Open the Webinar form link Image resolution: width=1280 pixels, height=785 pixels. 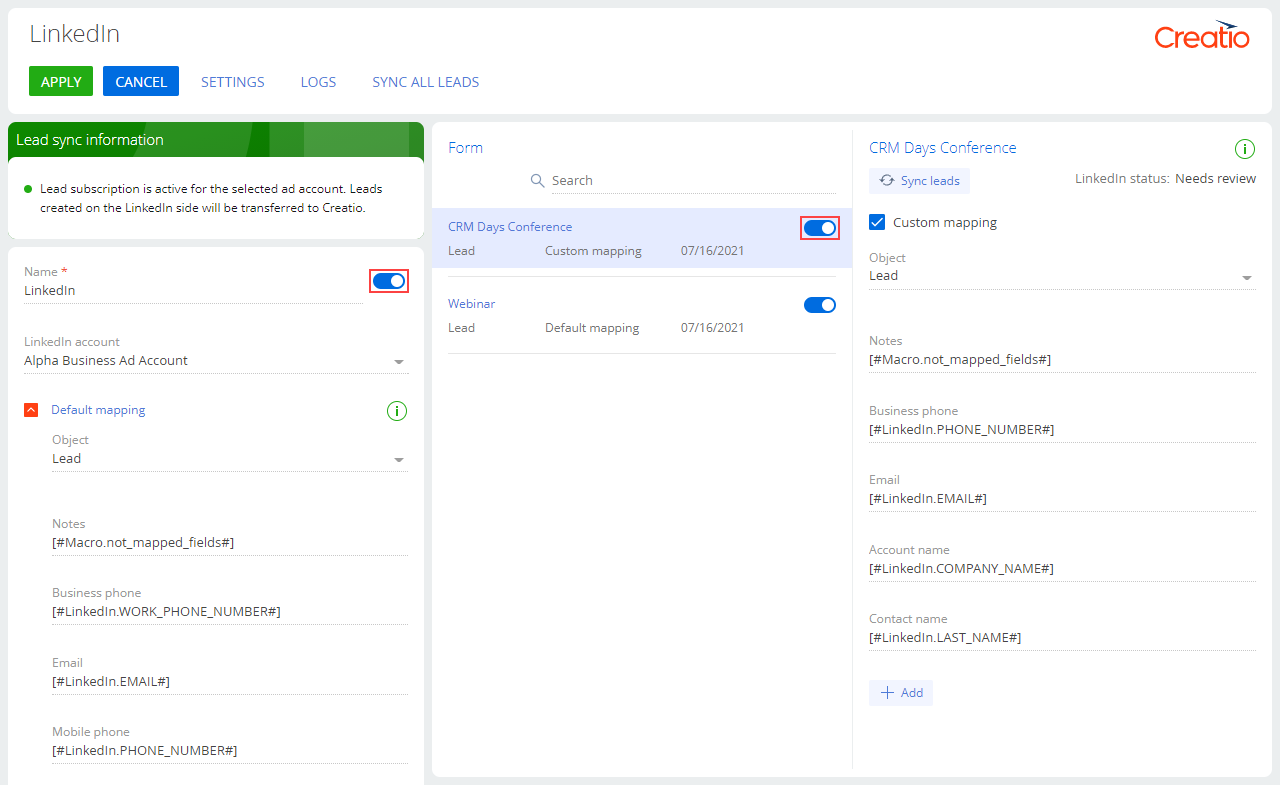coord(471,303)
